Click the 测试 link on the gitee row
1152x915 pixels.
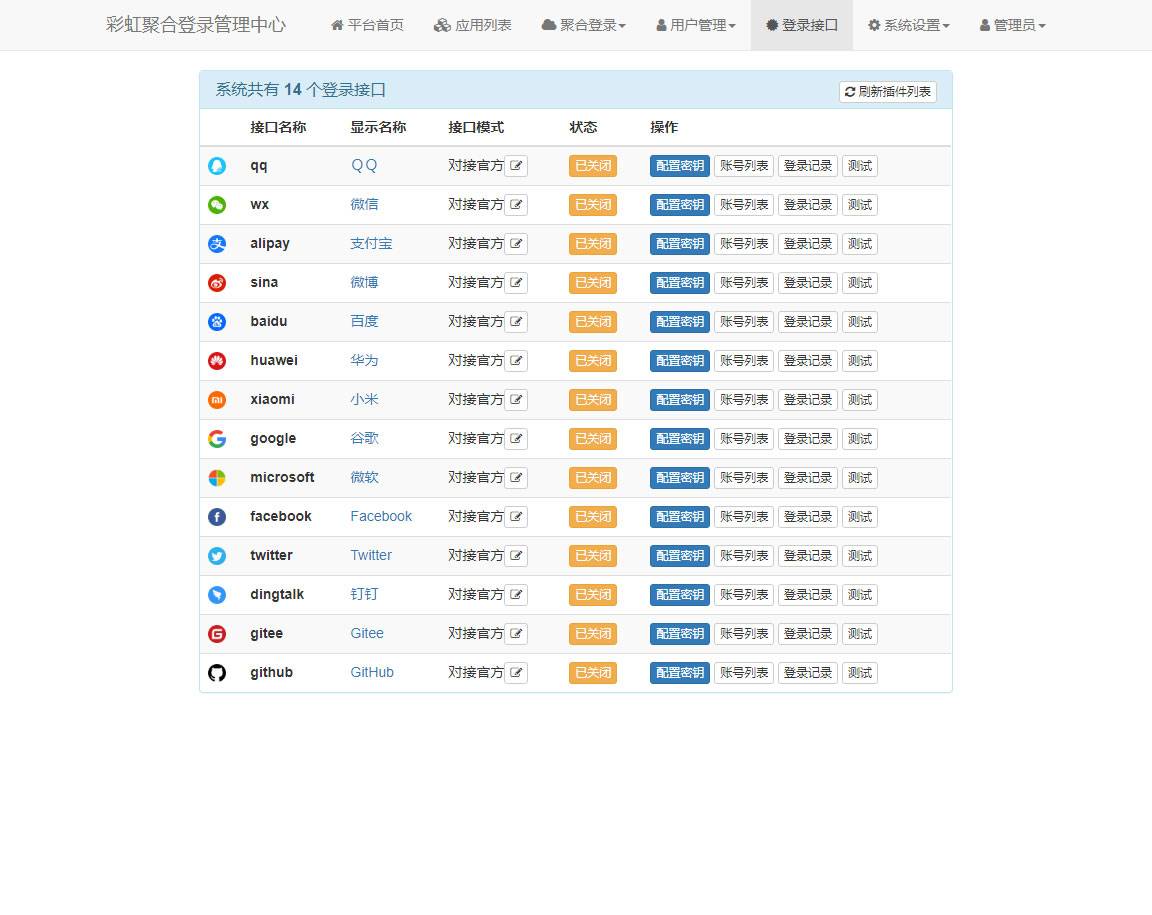pyautogui.click(x=860, y=633)
